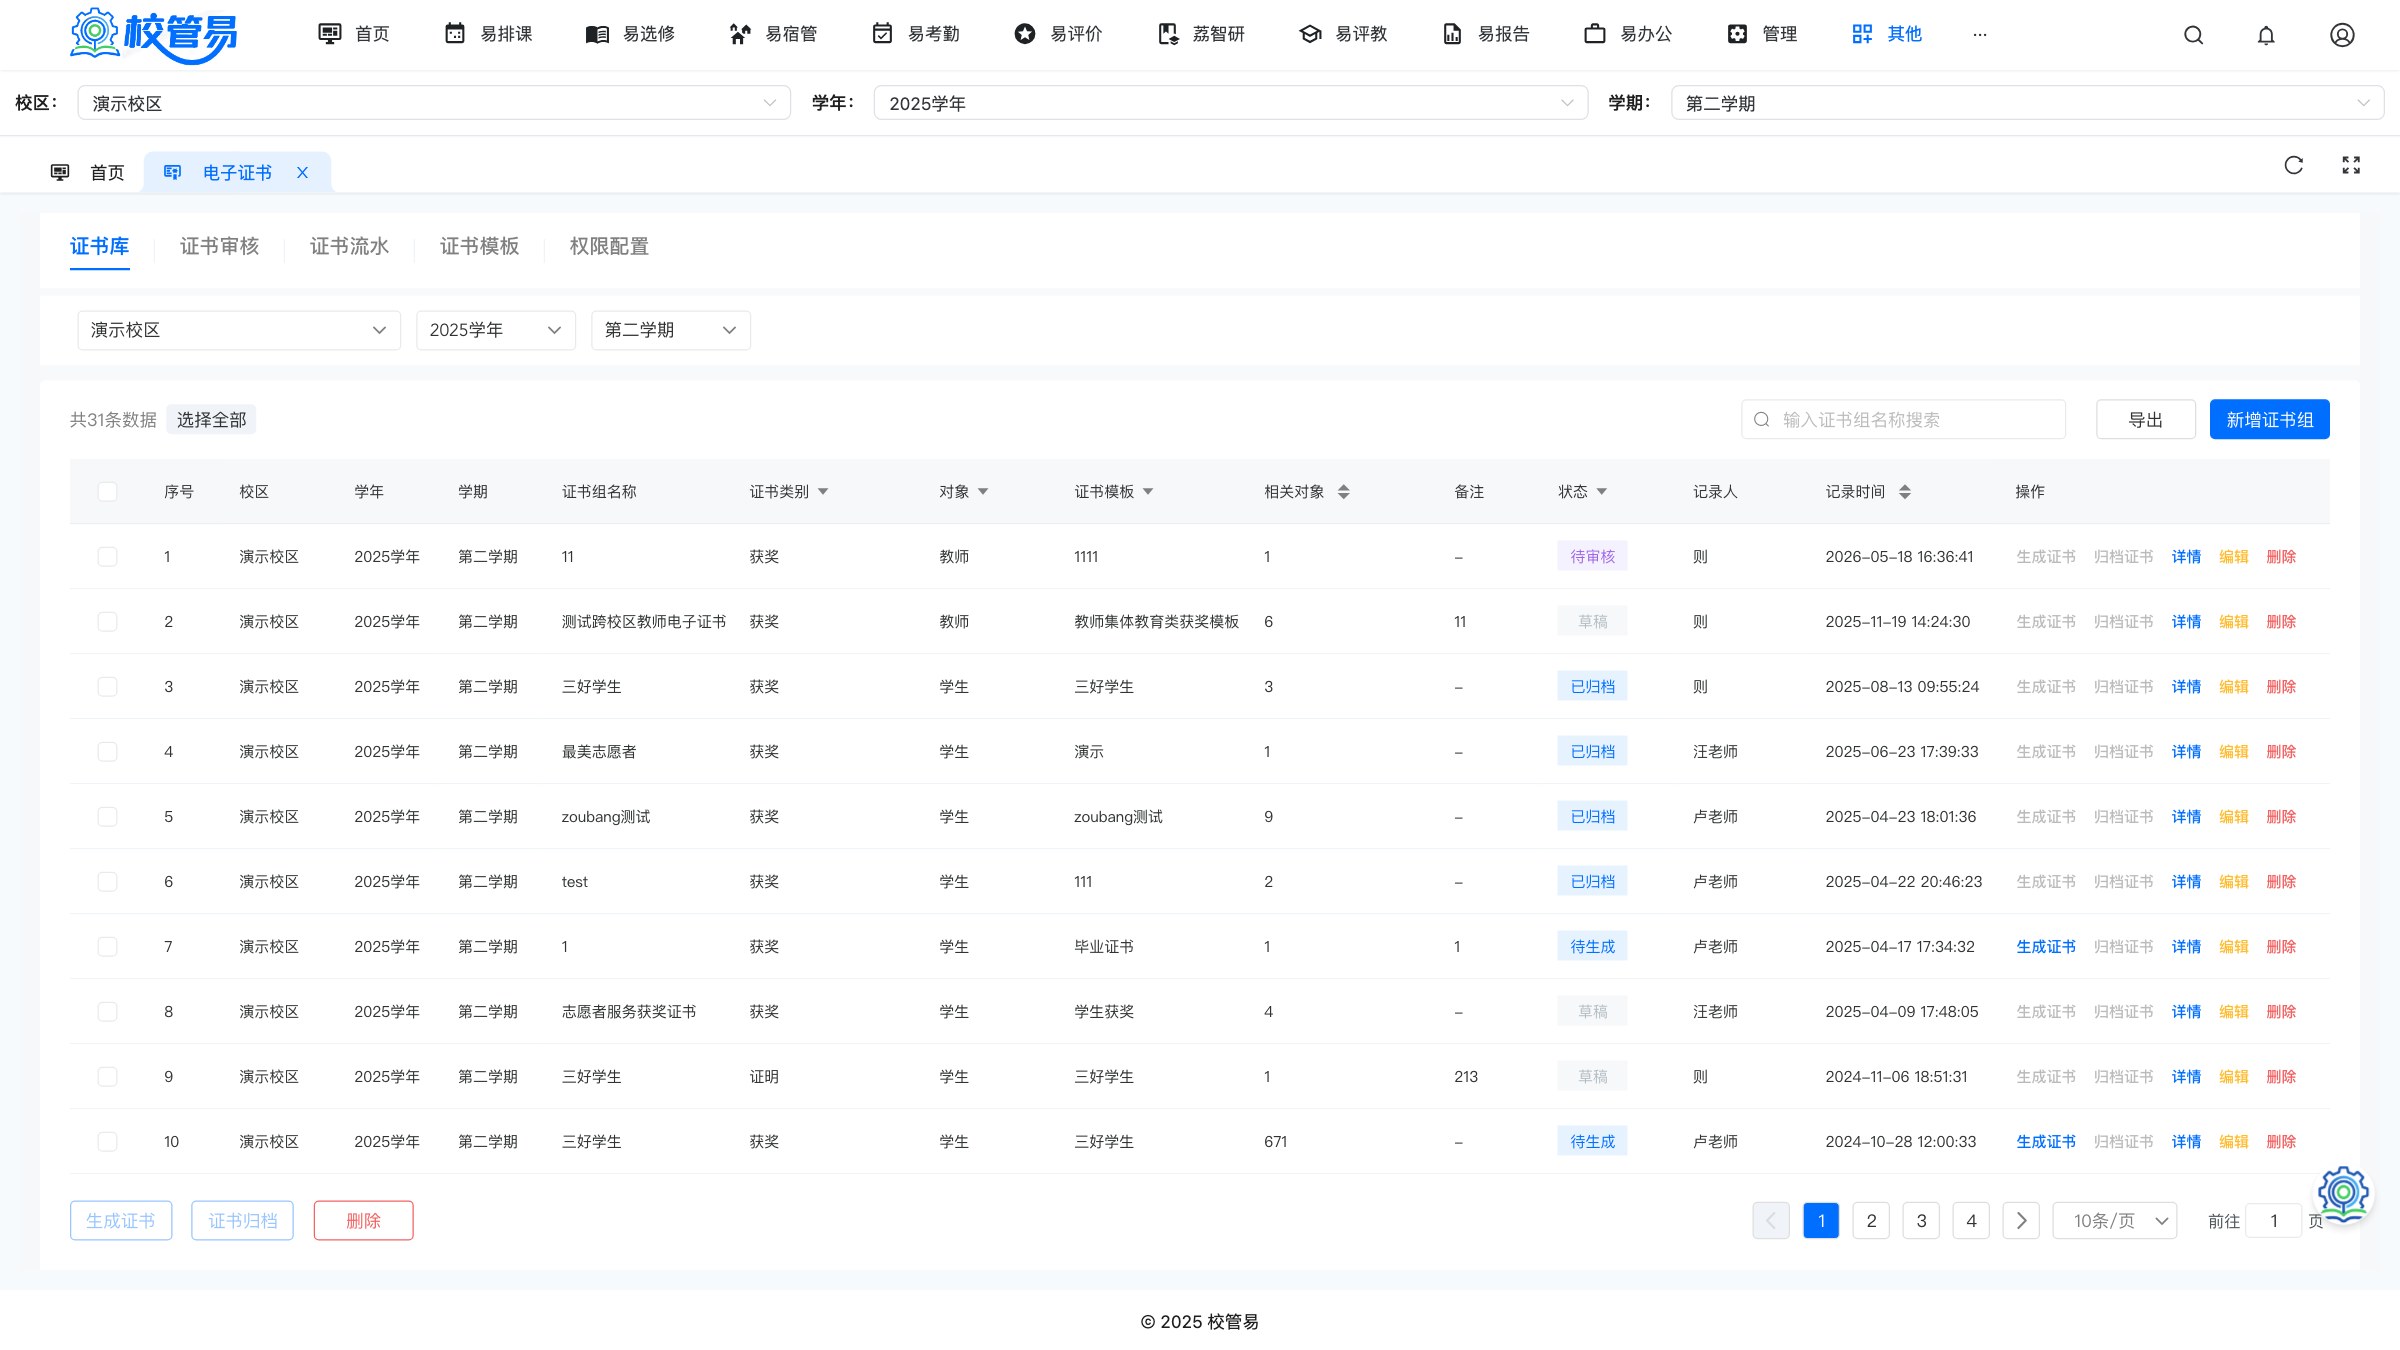The height and width of the screenshot is (1350, 2400).
Task: Switch to 证书审核 tab
Action: pos(219,246)
